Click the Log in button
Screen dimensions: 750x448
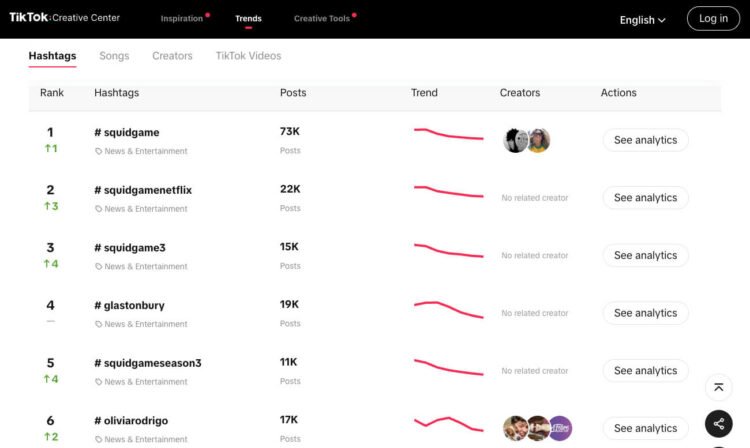pyautogui.click(x=713, y=19)
